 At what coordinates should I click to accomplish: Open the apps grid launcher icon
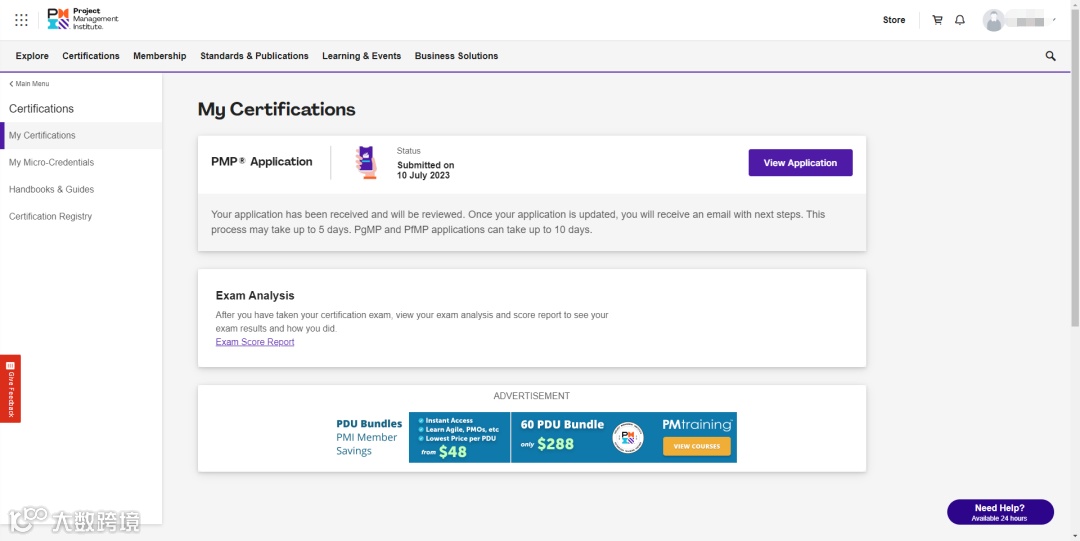point(21,20)
